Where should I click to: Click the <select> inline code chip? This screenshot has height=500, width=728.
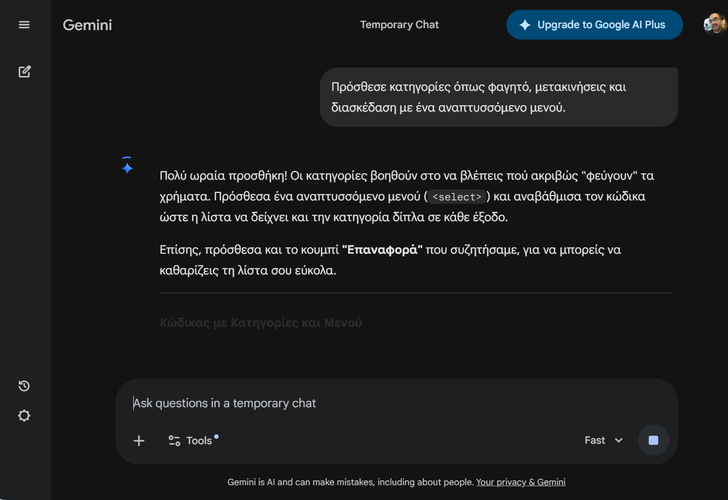(x=456, y=197)
